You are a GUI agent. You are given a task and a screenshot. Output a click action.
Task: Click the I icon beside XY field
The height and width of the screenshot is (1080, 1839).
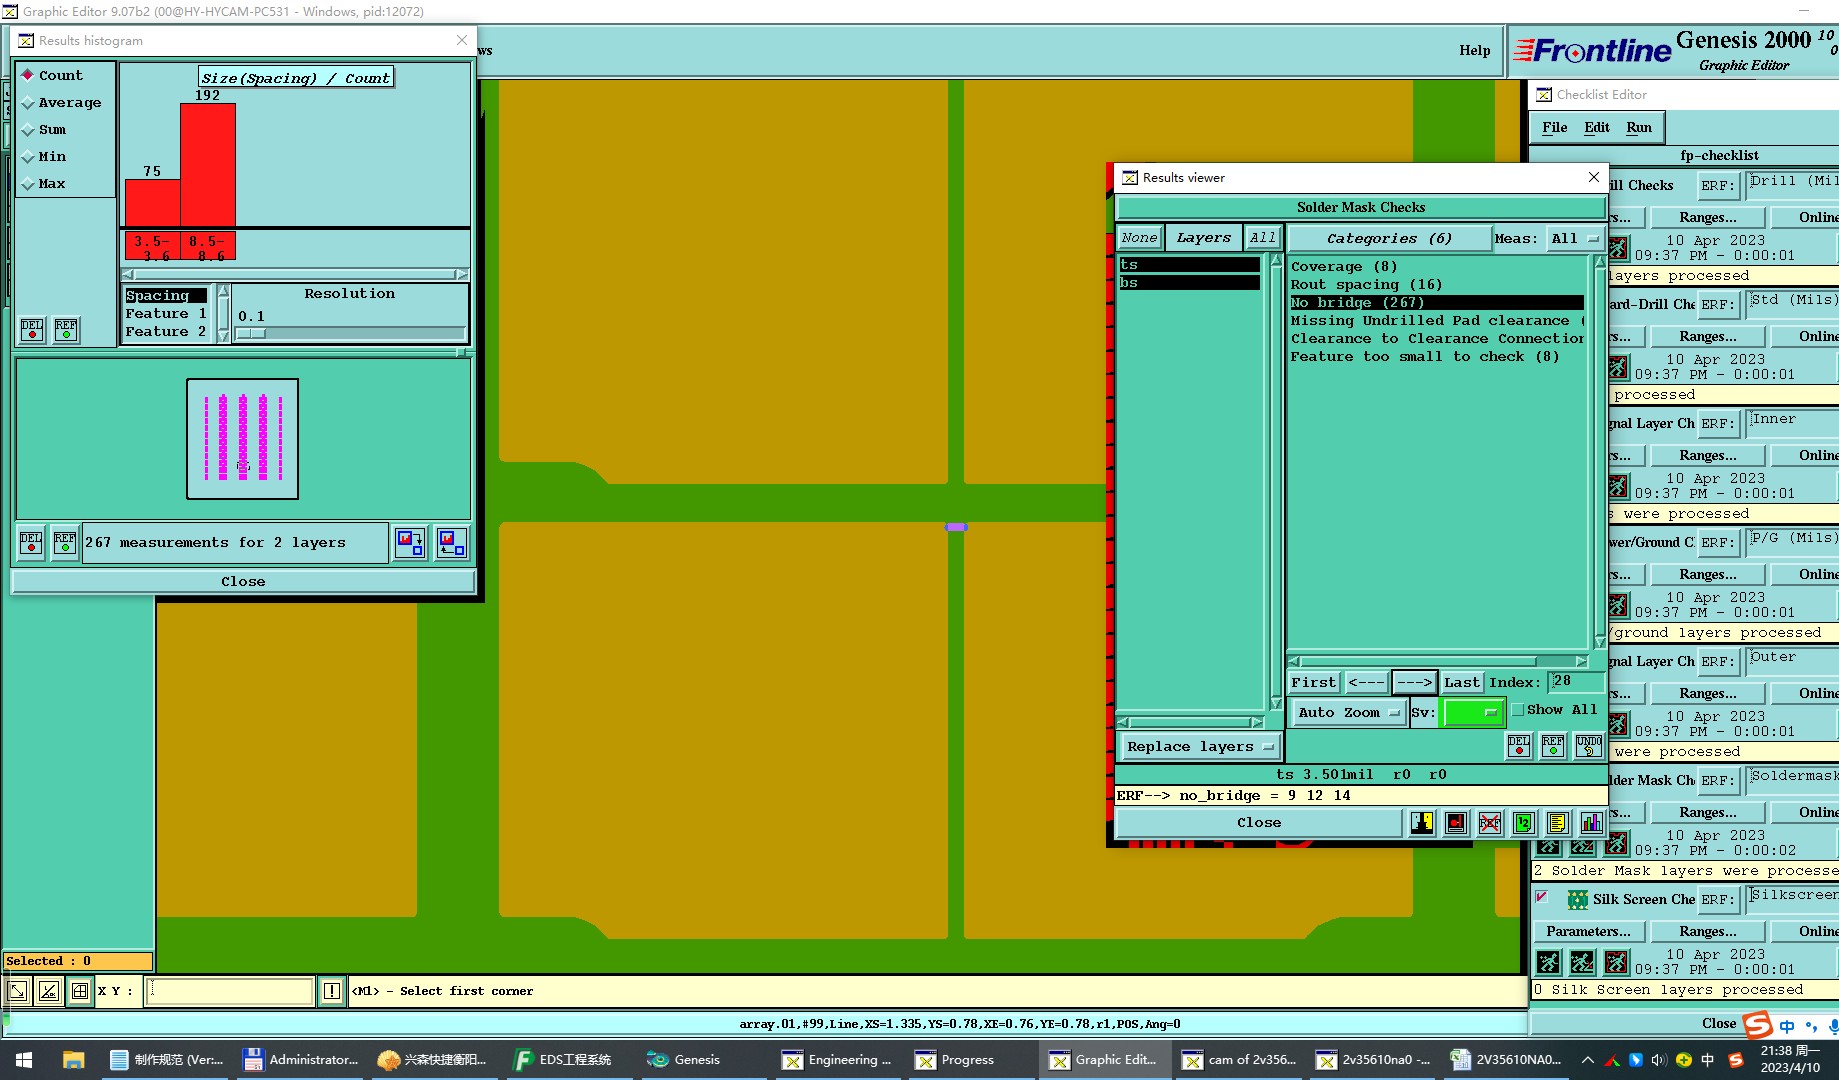(332, 991)
